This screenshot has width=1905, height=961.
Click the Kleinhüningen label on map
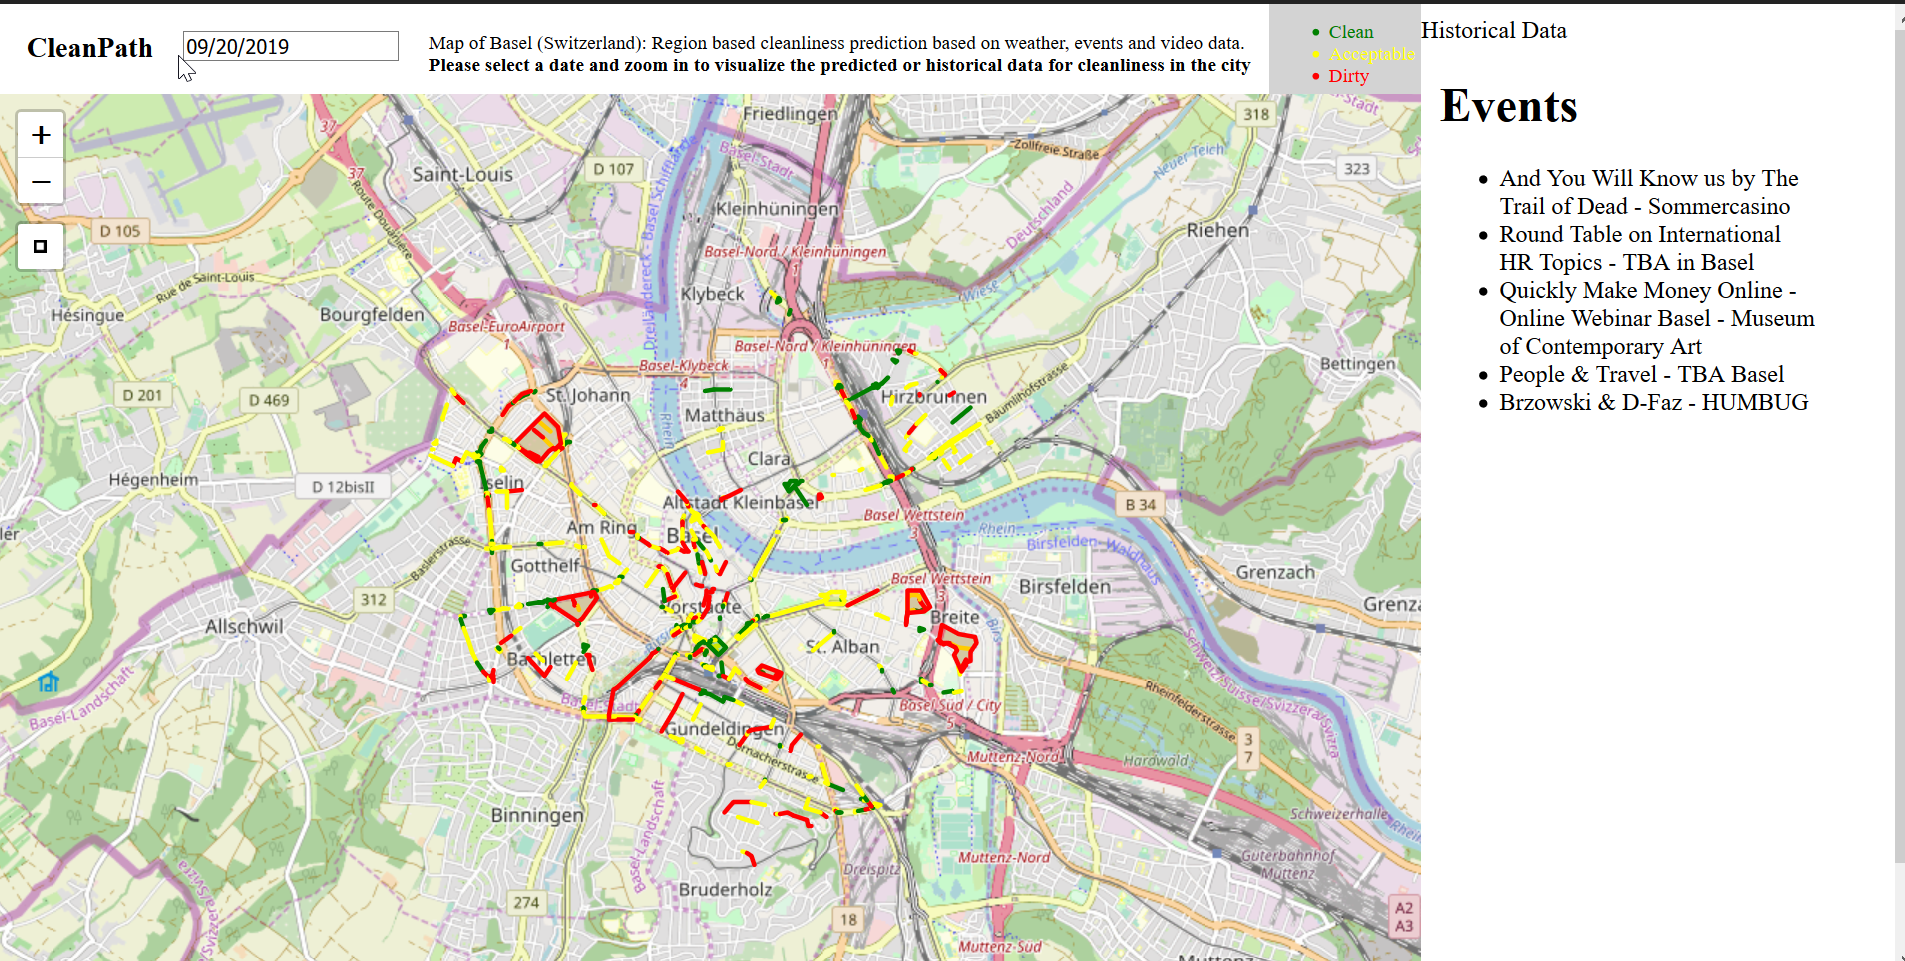click(777, 209)
